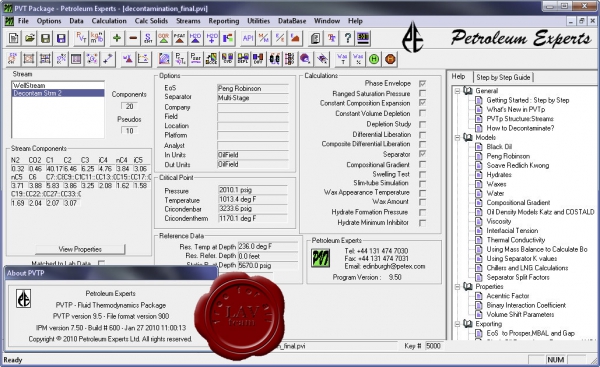This screenshot has width=600, height=367.
Task: Click the Analyst input field
Action: 253,145
